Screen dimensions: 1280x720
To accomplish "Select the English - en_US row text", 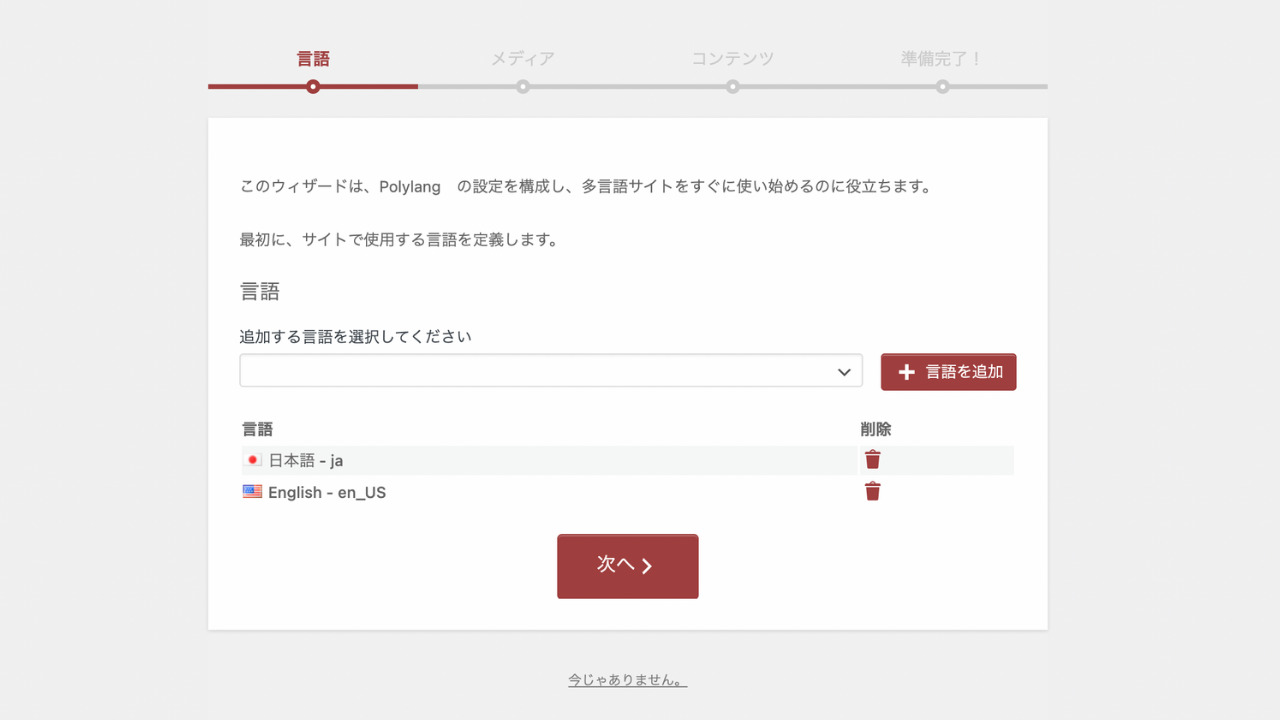I will (x=326, y=493).
